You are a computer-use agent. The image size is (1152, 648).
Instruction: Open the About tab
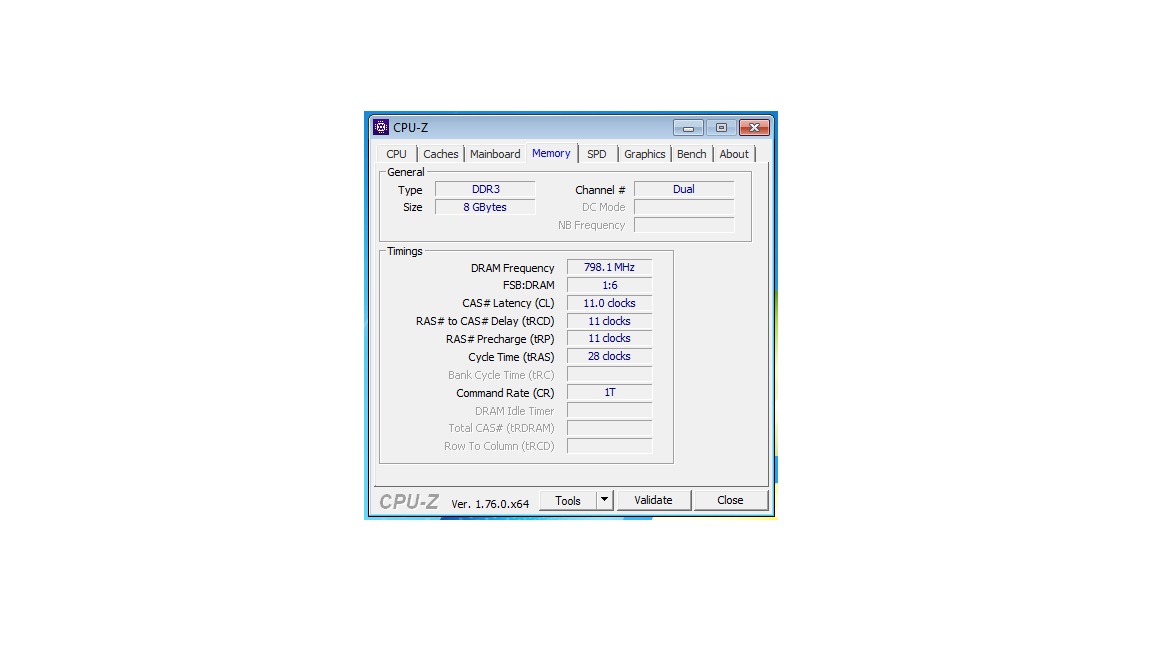734,154
